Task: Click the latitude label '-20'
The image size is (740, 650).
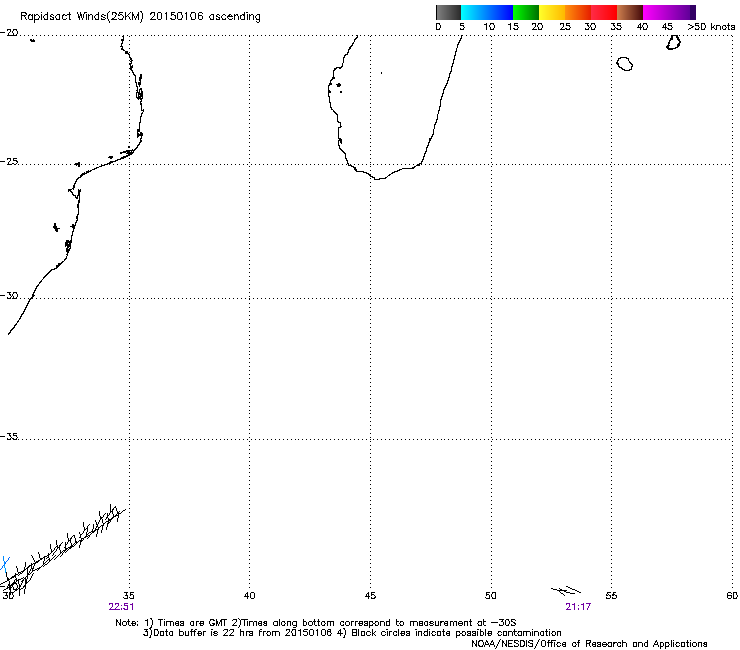Action: pos(9,33)
